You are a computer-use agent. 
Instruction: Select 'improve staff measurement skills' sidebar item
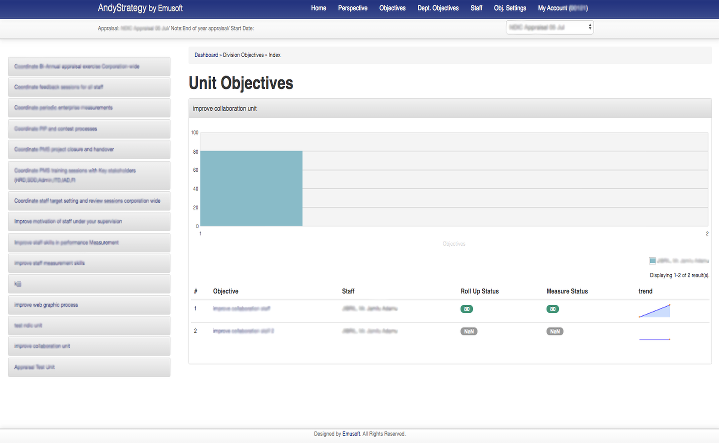click(x=89, y=263)
